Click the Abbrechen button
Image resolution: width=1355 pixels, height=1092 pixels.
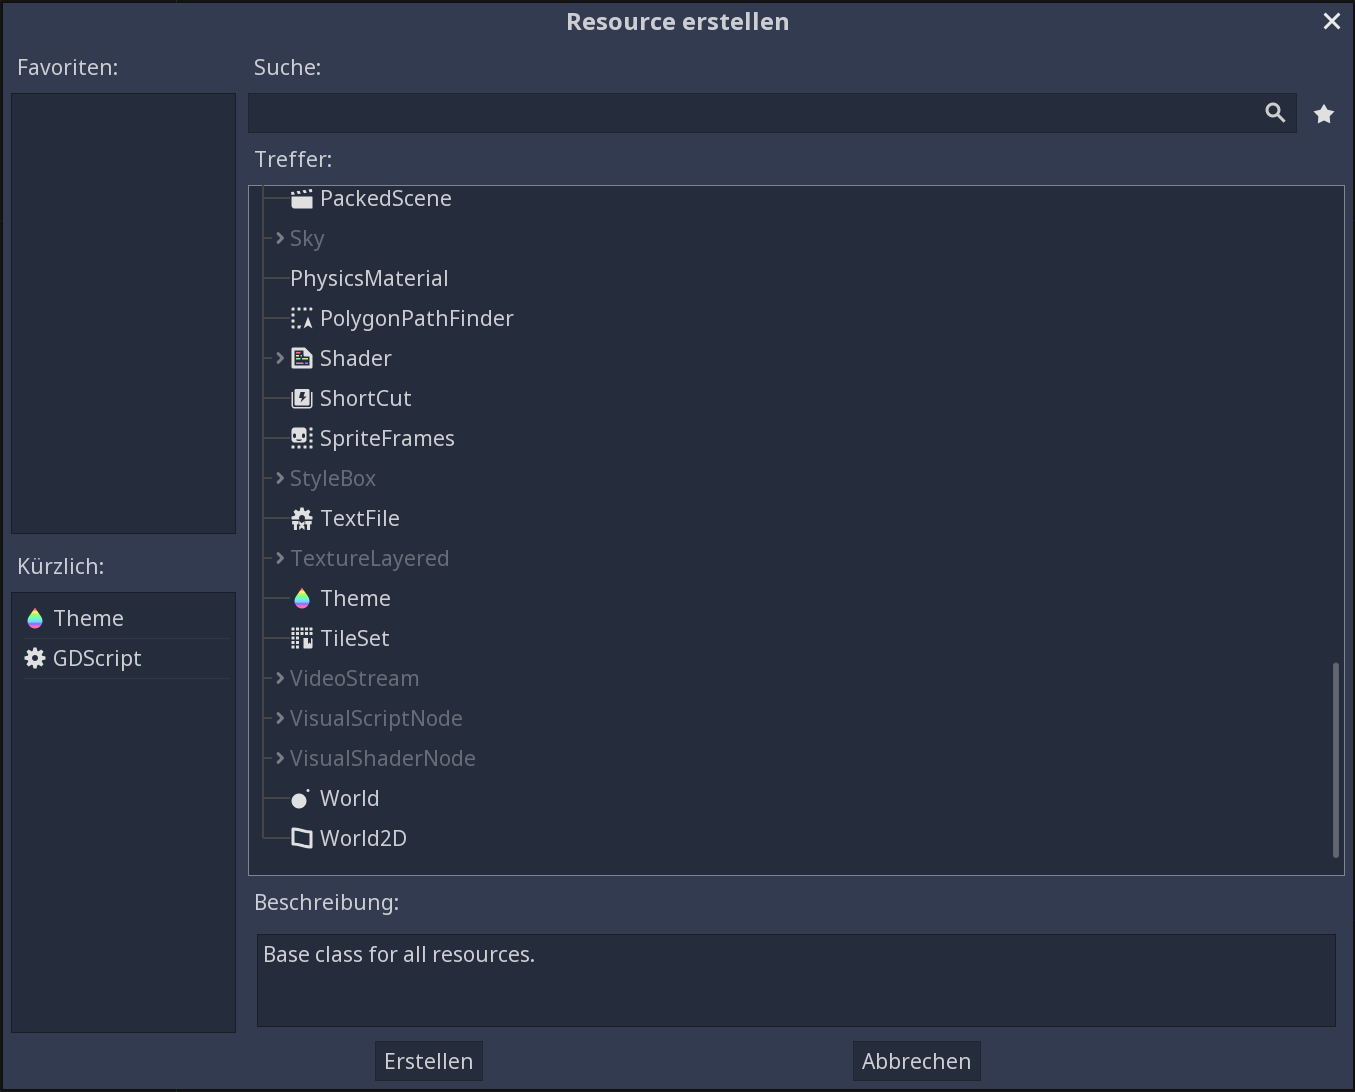(917, 1061)
